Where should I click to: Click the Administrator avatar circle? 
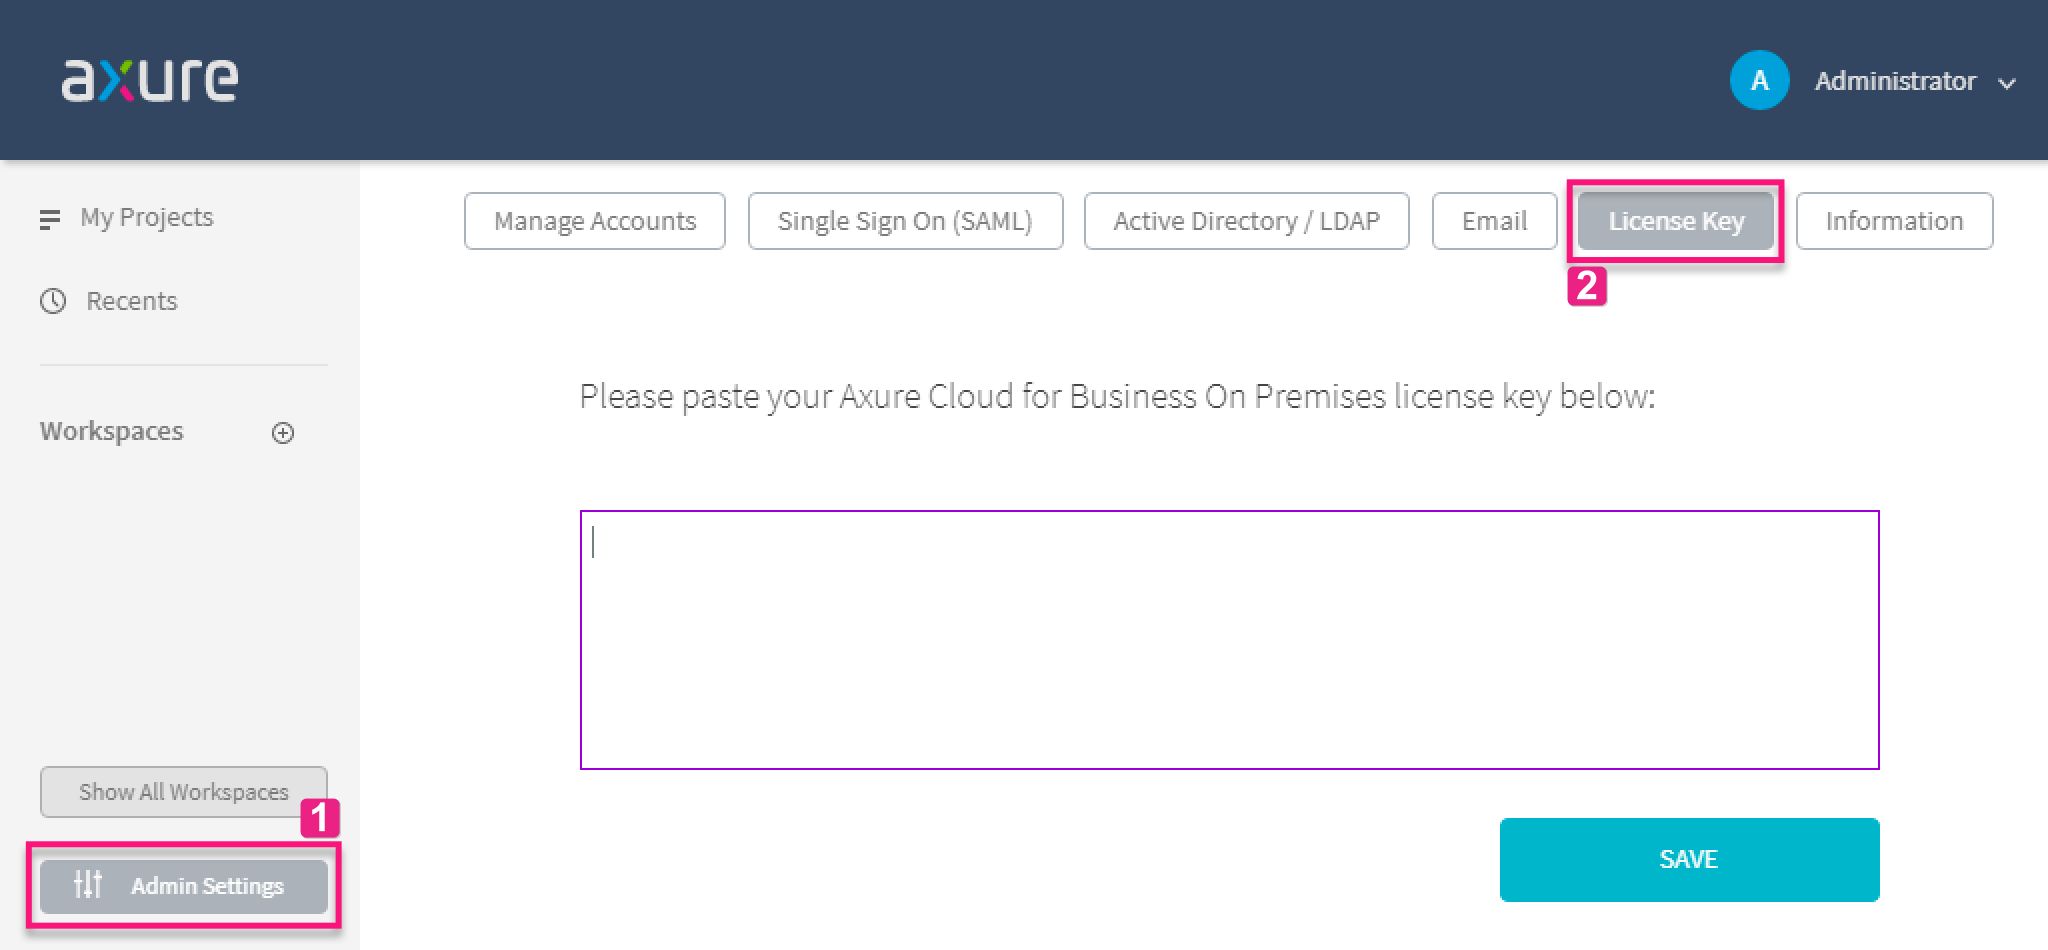click(x=1759, y=80)
